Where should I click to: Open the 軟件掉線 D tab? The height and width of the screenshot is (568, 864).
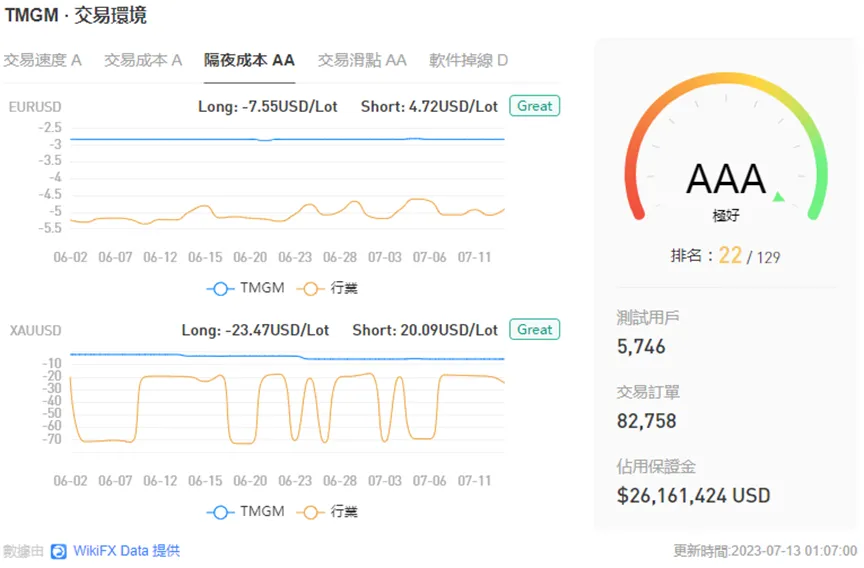[468, 60]
